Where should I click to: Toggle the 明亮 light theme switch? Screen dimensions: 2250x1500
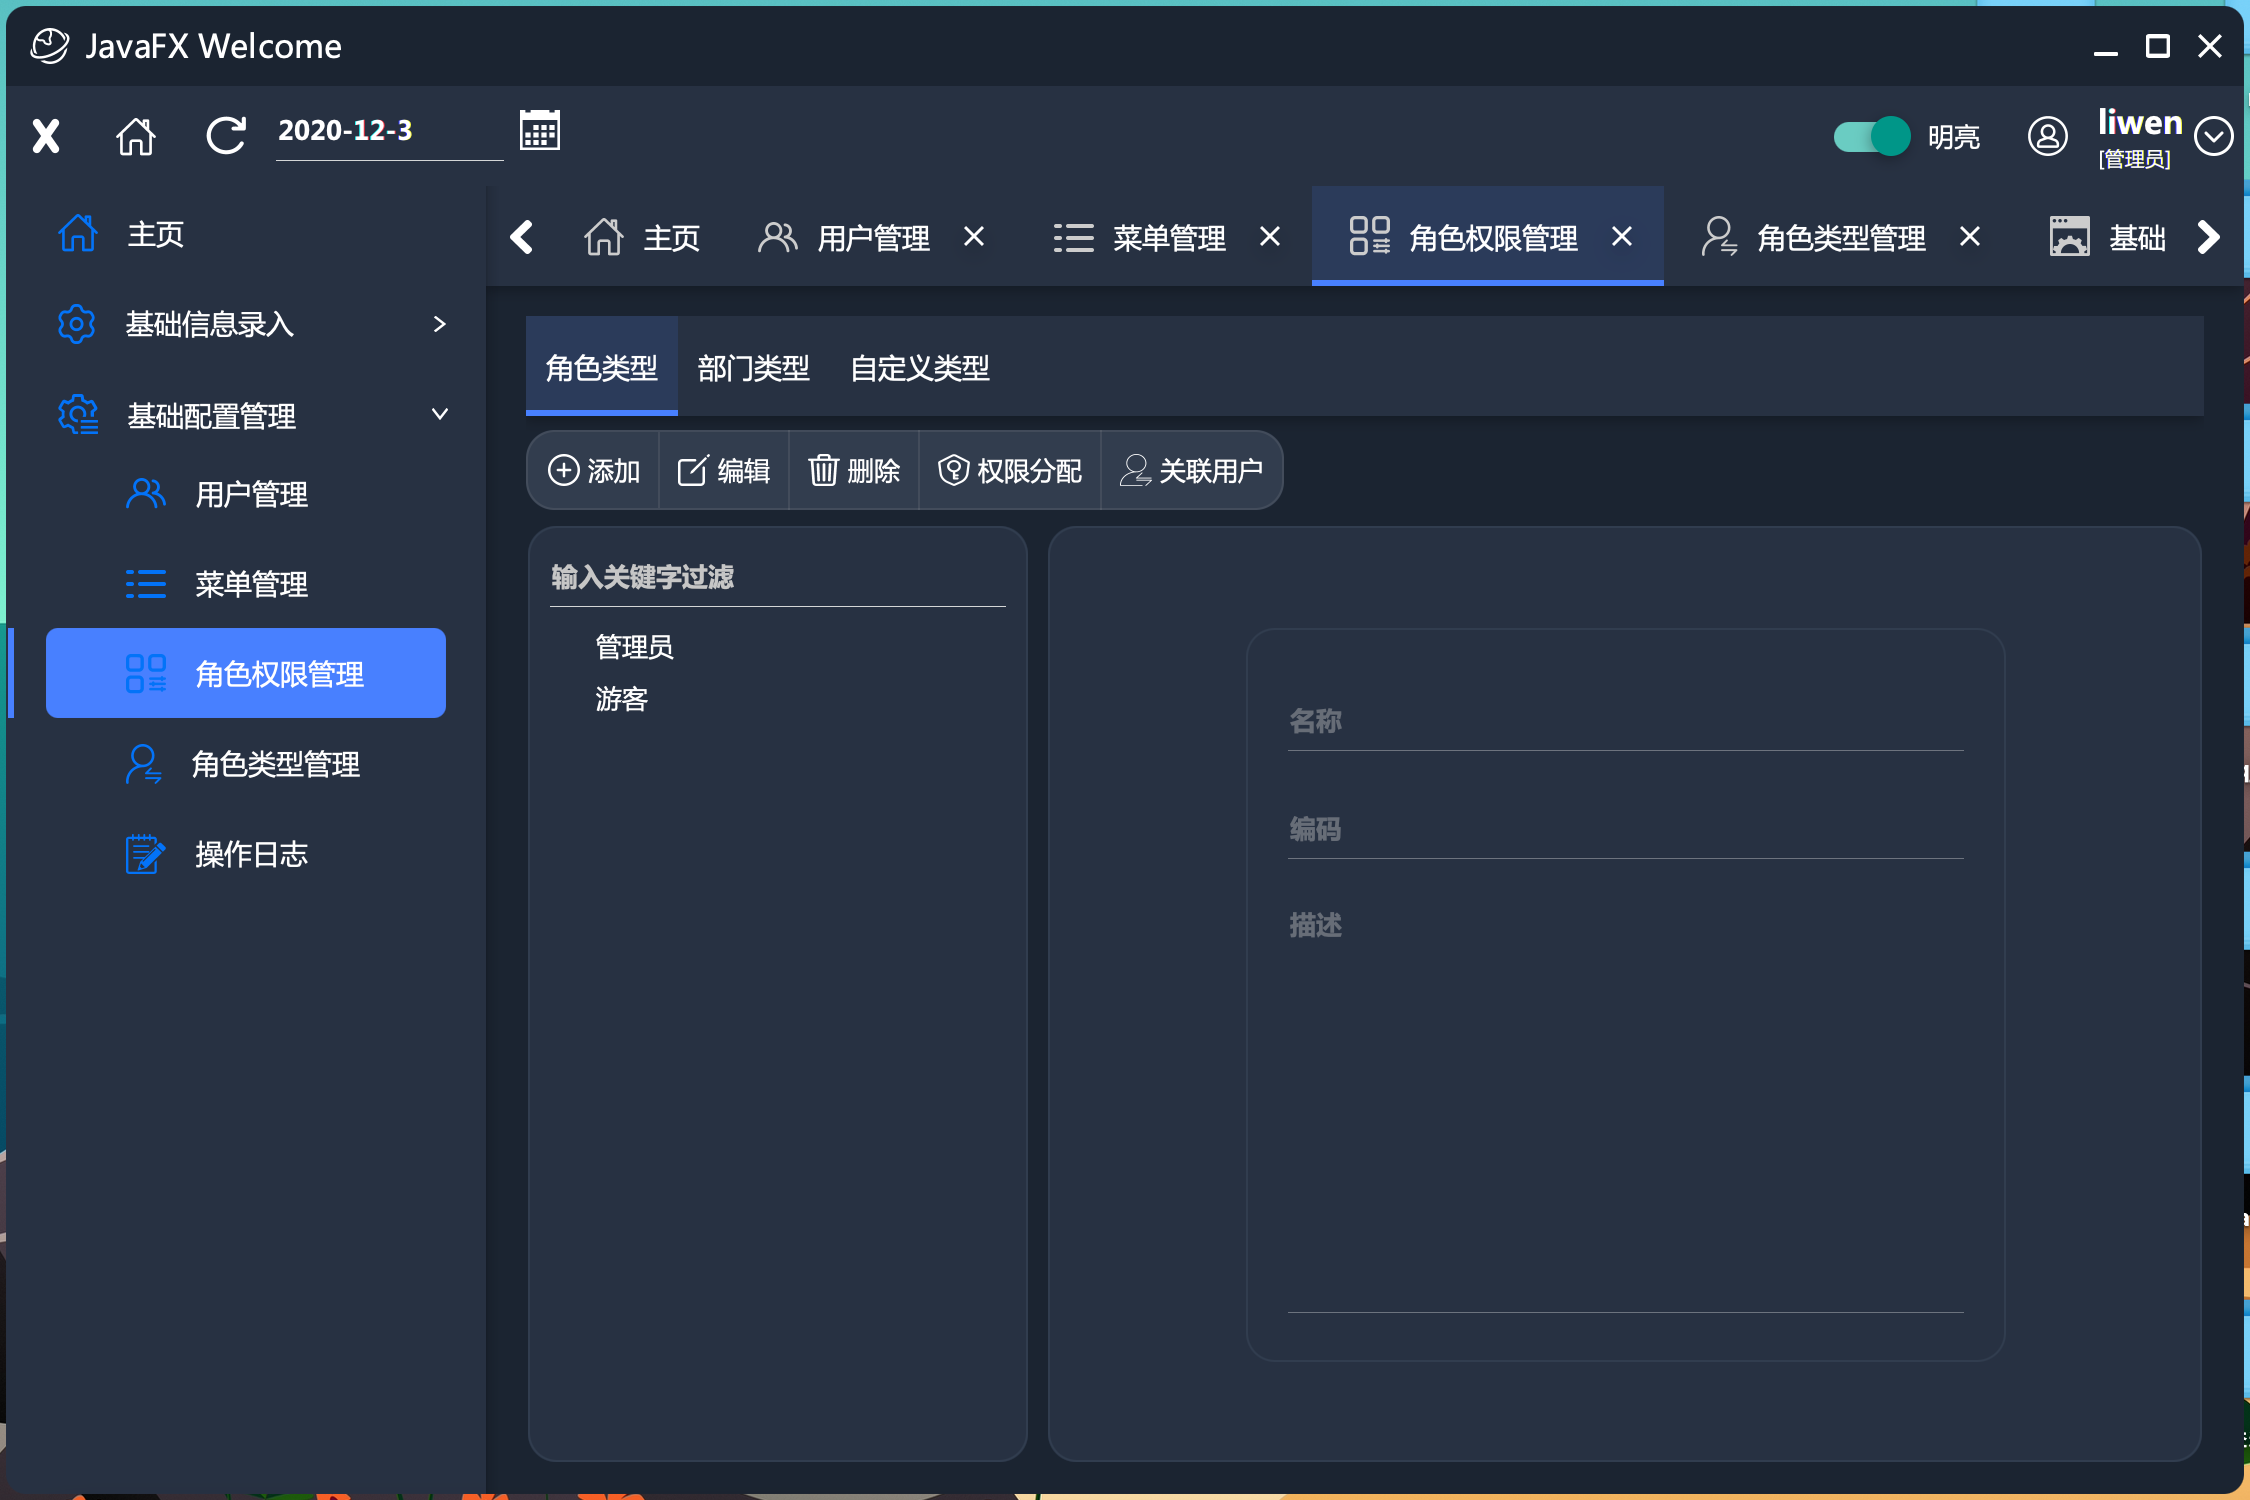(1871, 136)
